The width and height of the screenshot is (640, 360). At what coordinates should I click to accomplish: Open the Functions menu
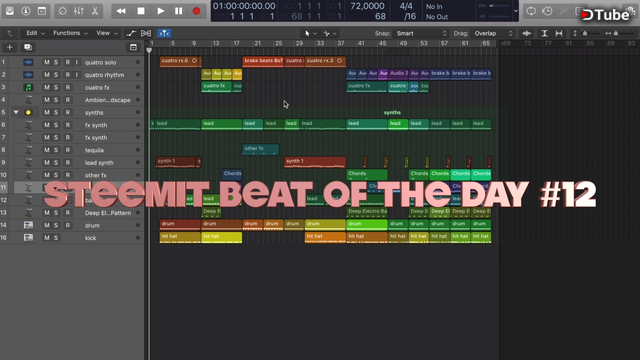[70, 33]
